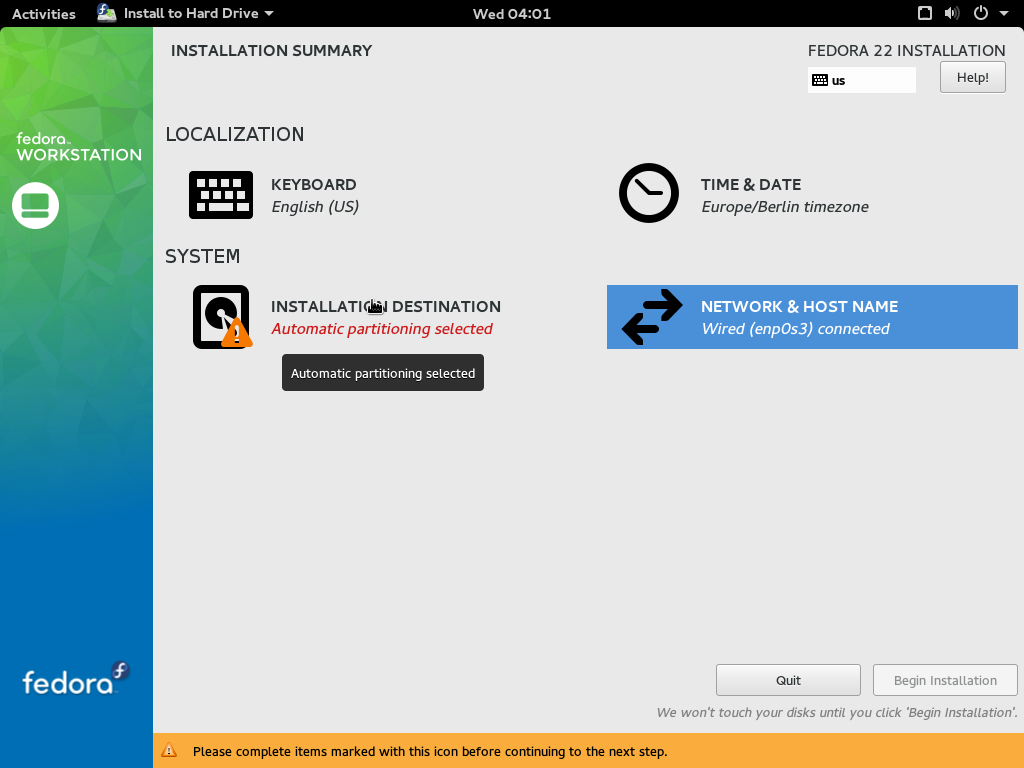The width and height of the screenshot is (1024, 768).
Task: Expand the Install to Hard Drive app menu
Action: click(186, 13)
